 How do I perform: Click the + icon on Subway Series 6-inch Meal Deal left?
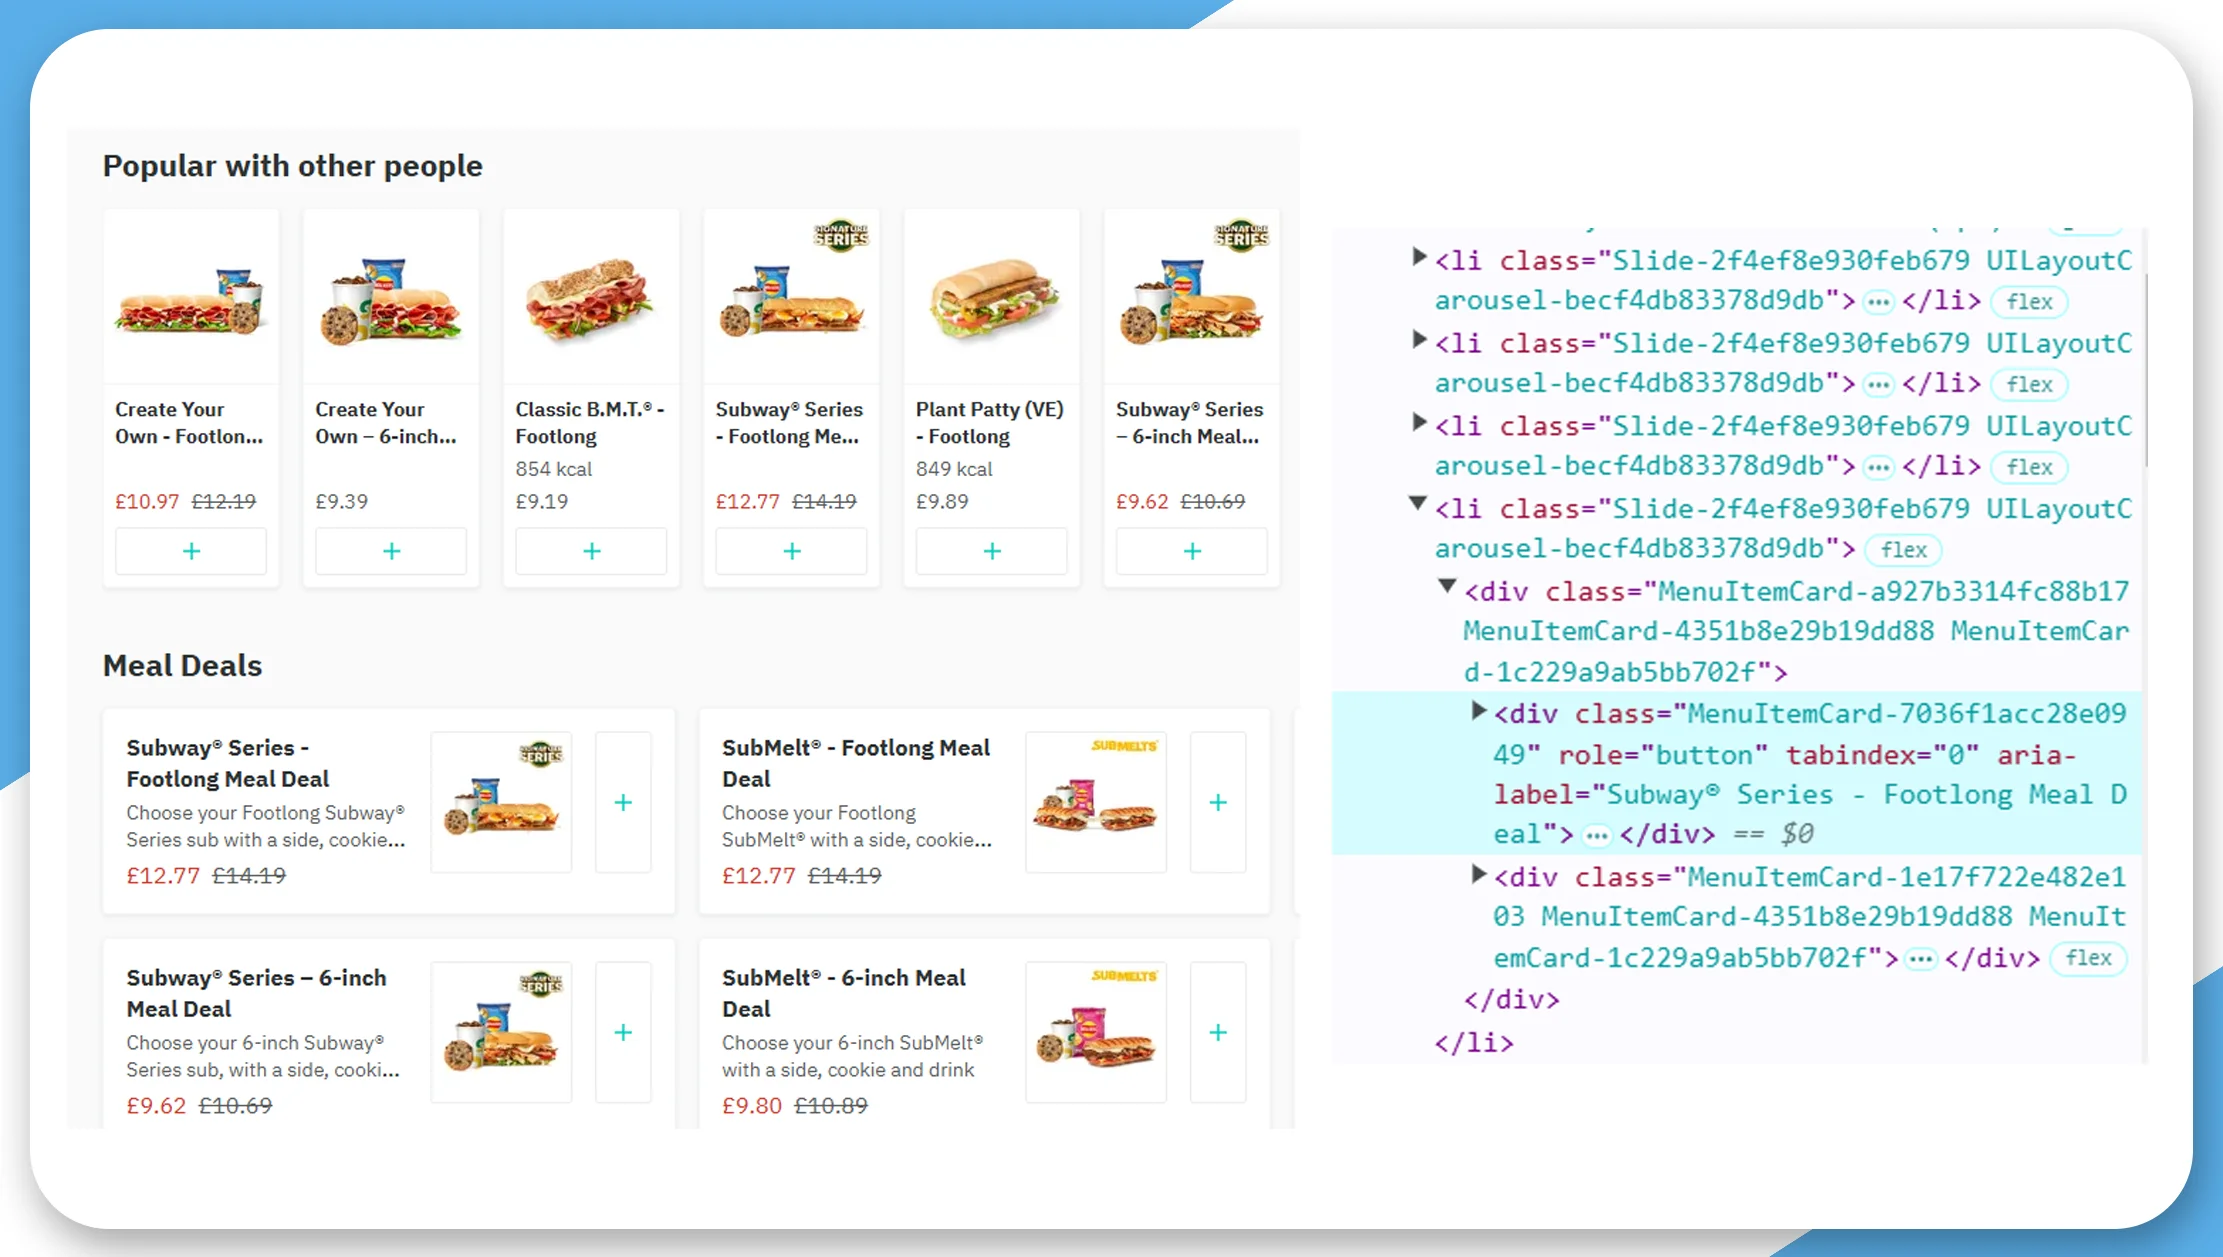tap(624, 1032)
